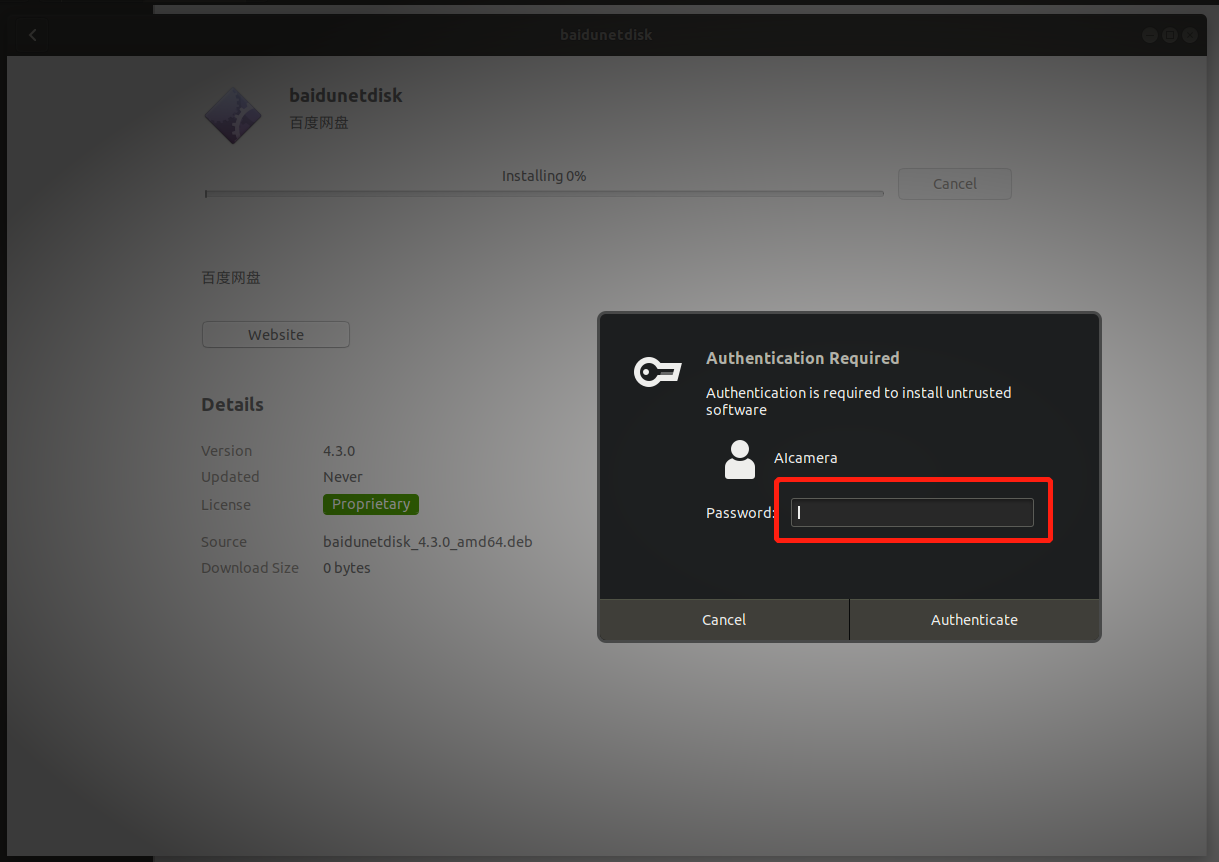Screen dimensions: 1219x862
Task: Maximize the baidunetdisk window
Action: [1170, 35]
